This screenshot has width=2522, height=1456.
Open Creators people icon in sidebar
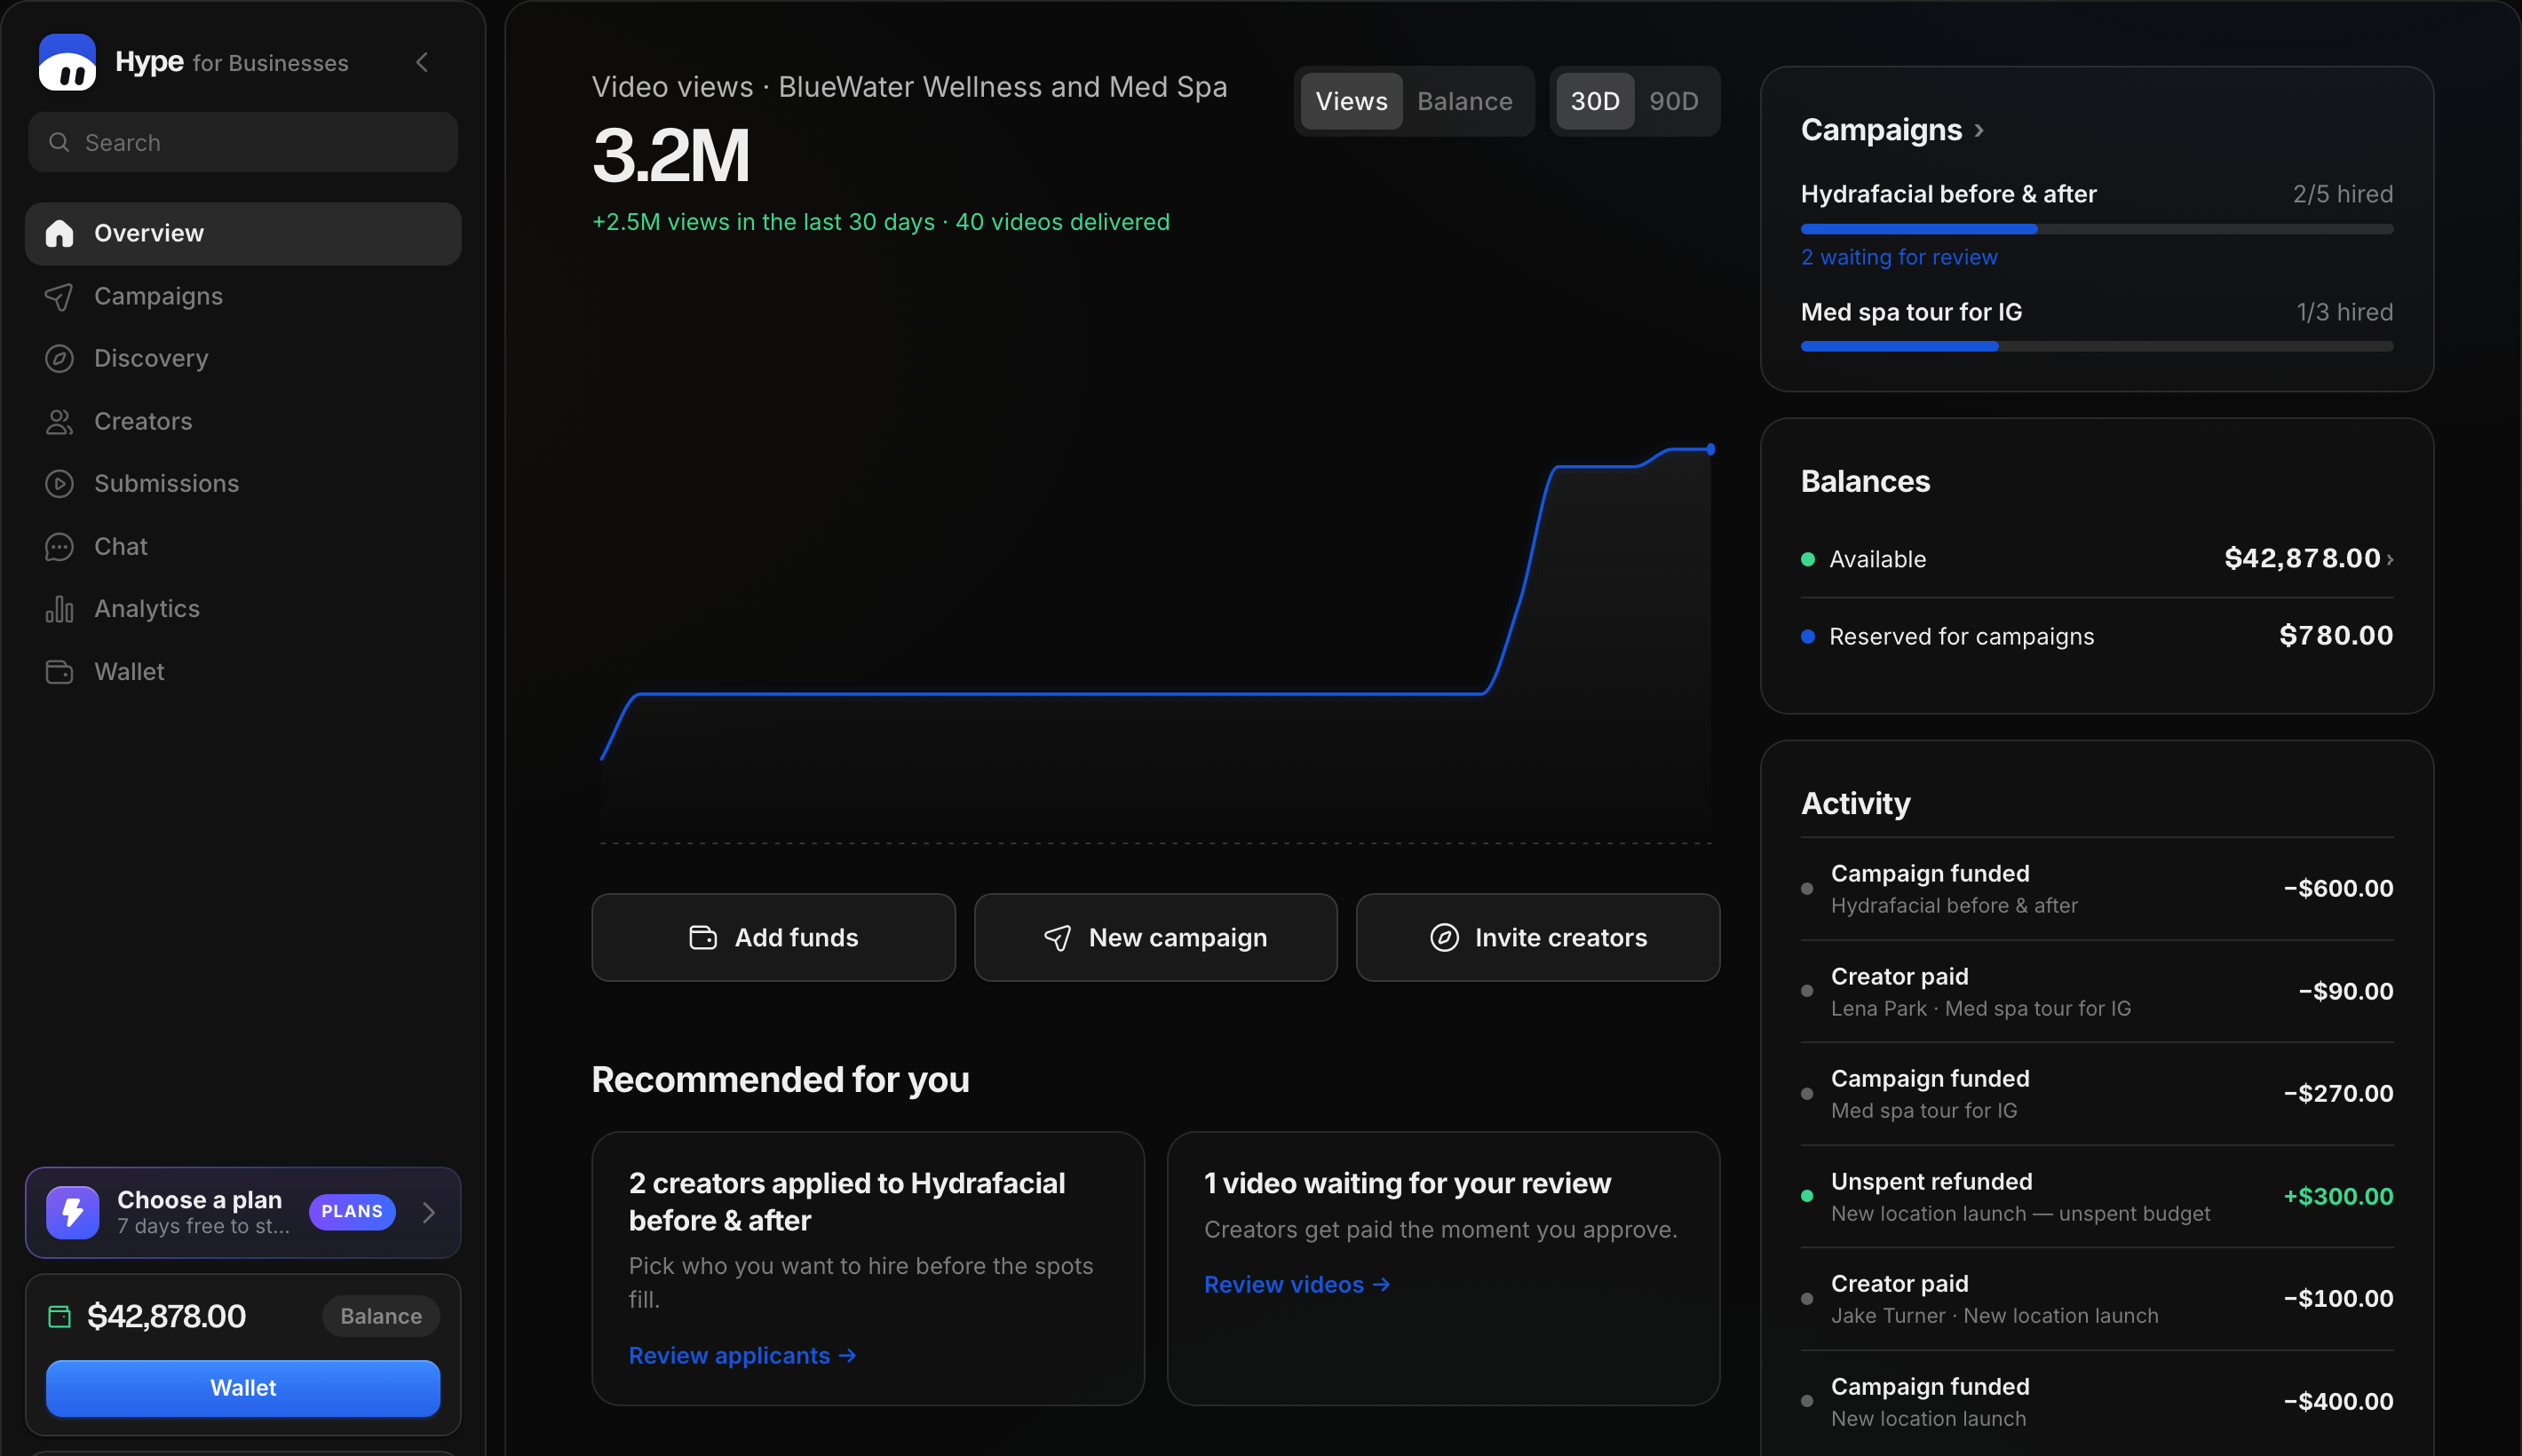(x=59, y=422)
